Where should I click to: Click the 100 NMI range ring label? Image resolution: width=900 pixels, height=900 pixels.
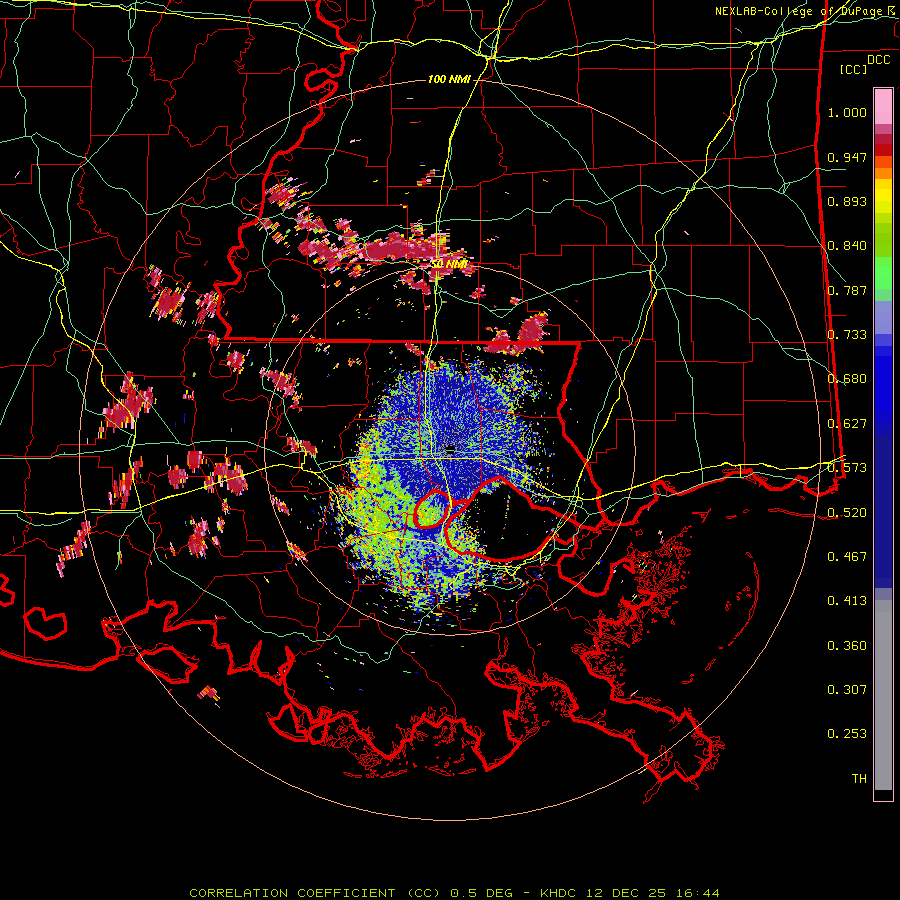coord(449,79)
